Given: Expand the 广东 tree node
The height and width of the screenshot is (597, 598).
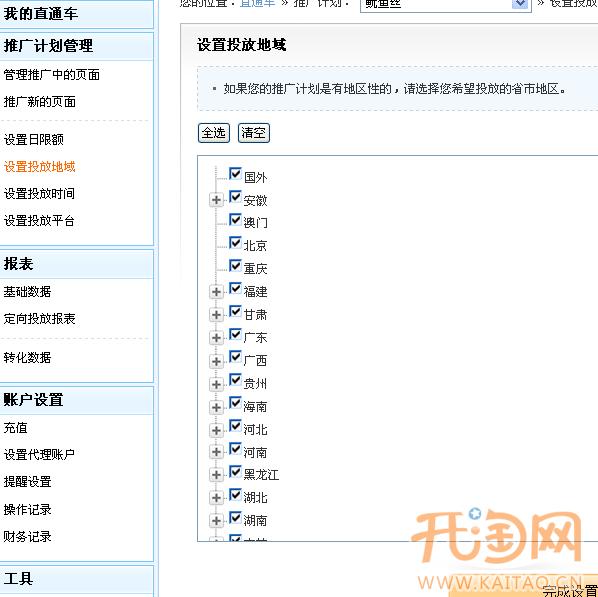Looking at the screenshot, I should point(216,338).
